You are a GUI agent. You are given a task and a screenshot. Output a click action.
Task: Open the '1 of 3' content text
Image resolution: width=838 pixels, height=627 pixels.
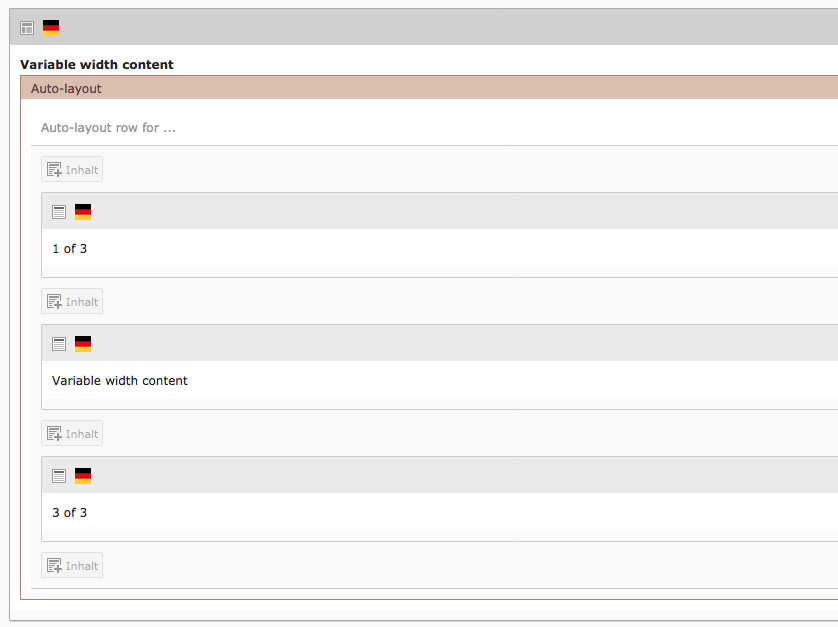pos(69,249)
